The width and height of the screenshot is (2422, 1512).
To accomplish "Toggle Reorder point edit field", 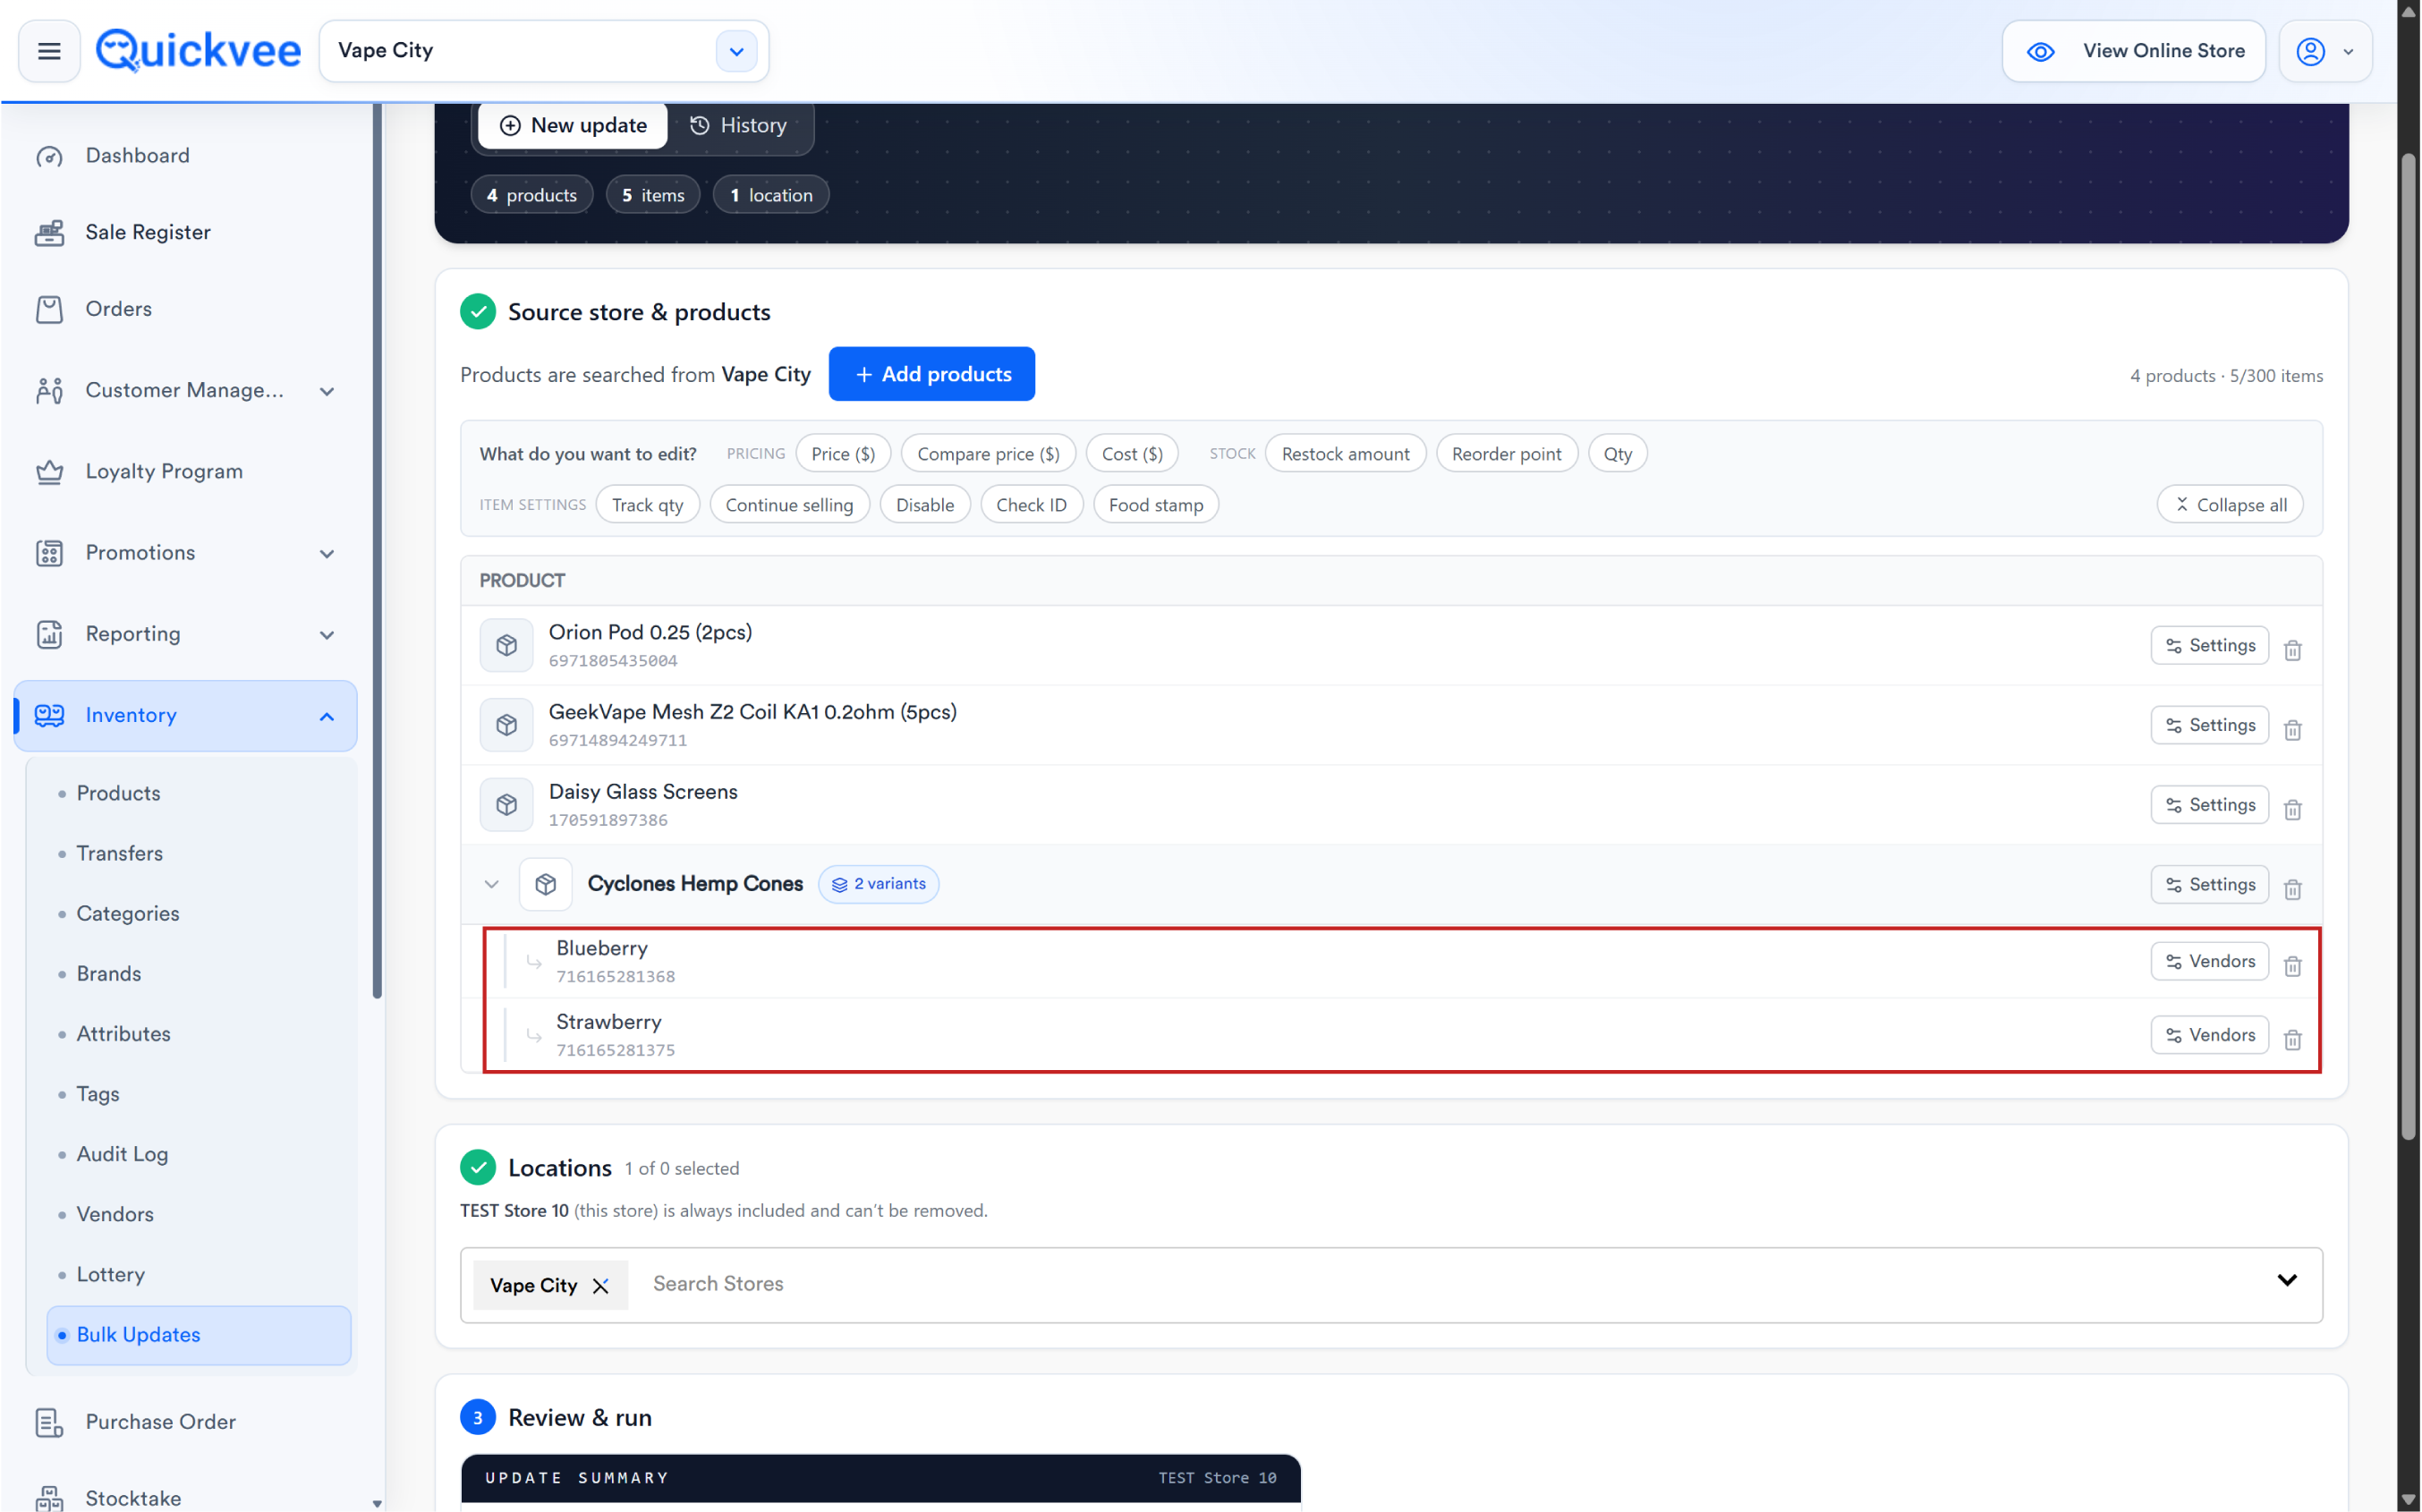I will tap(1506, 454).
